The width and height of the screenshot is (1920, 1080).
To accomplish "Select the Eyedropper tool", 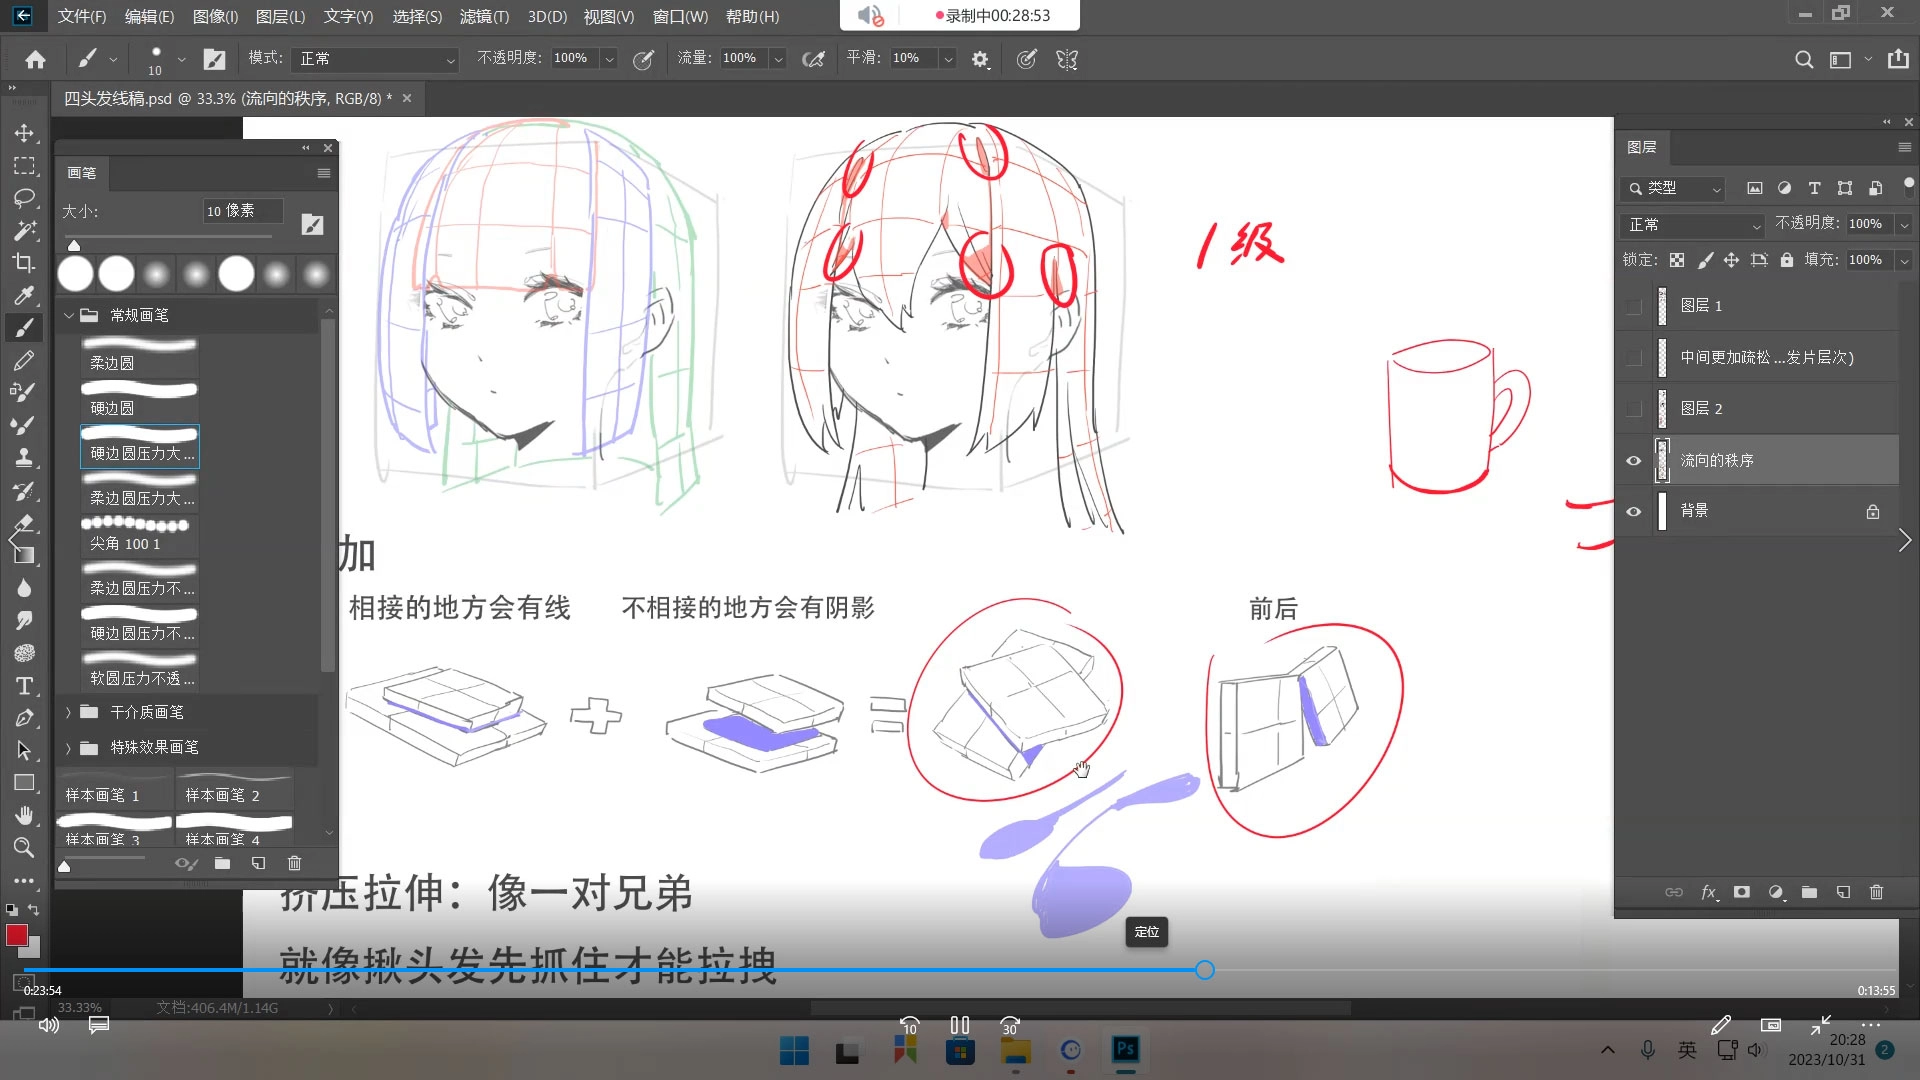I will pyautogui.click(x=24, y=295).
